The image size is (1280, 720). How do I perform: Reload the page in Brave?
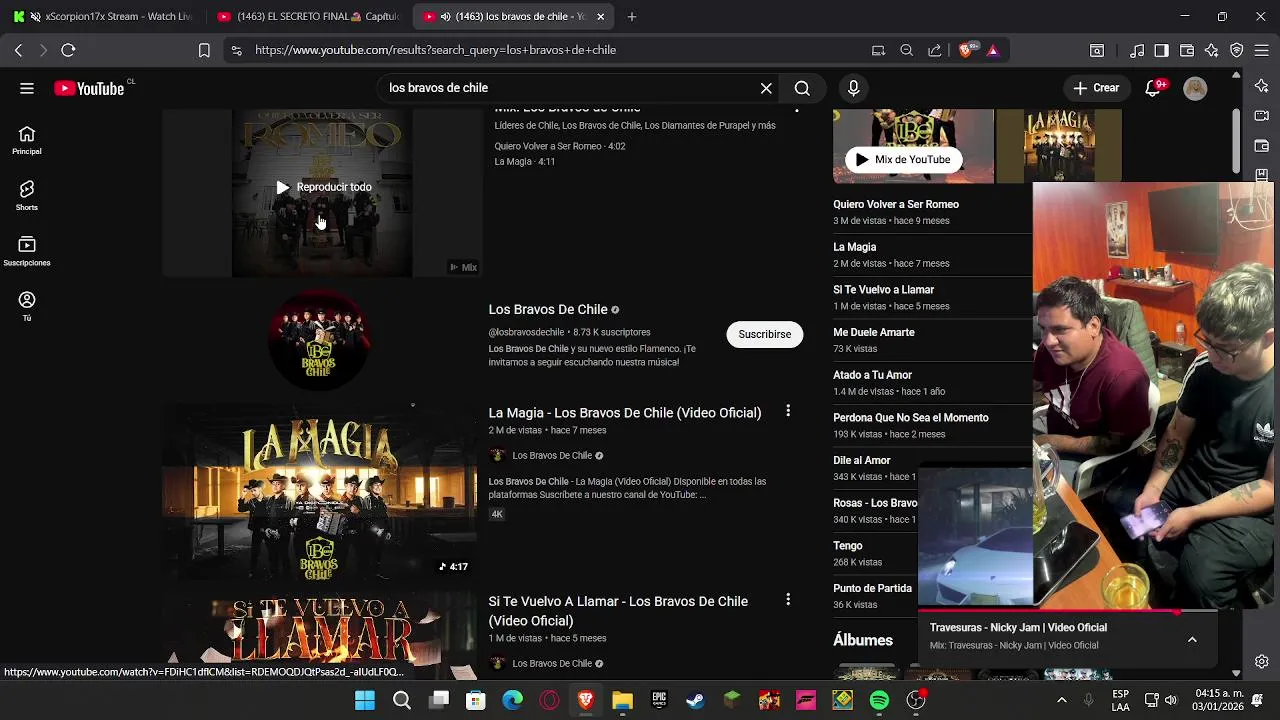point(68,50)
